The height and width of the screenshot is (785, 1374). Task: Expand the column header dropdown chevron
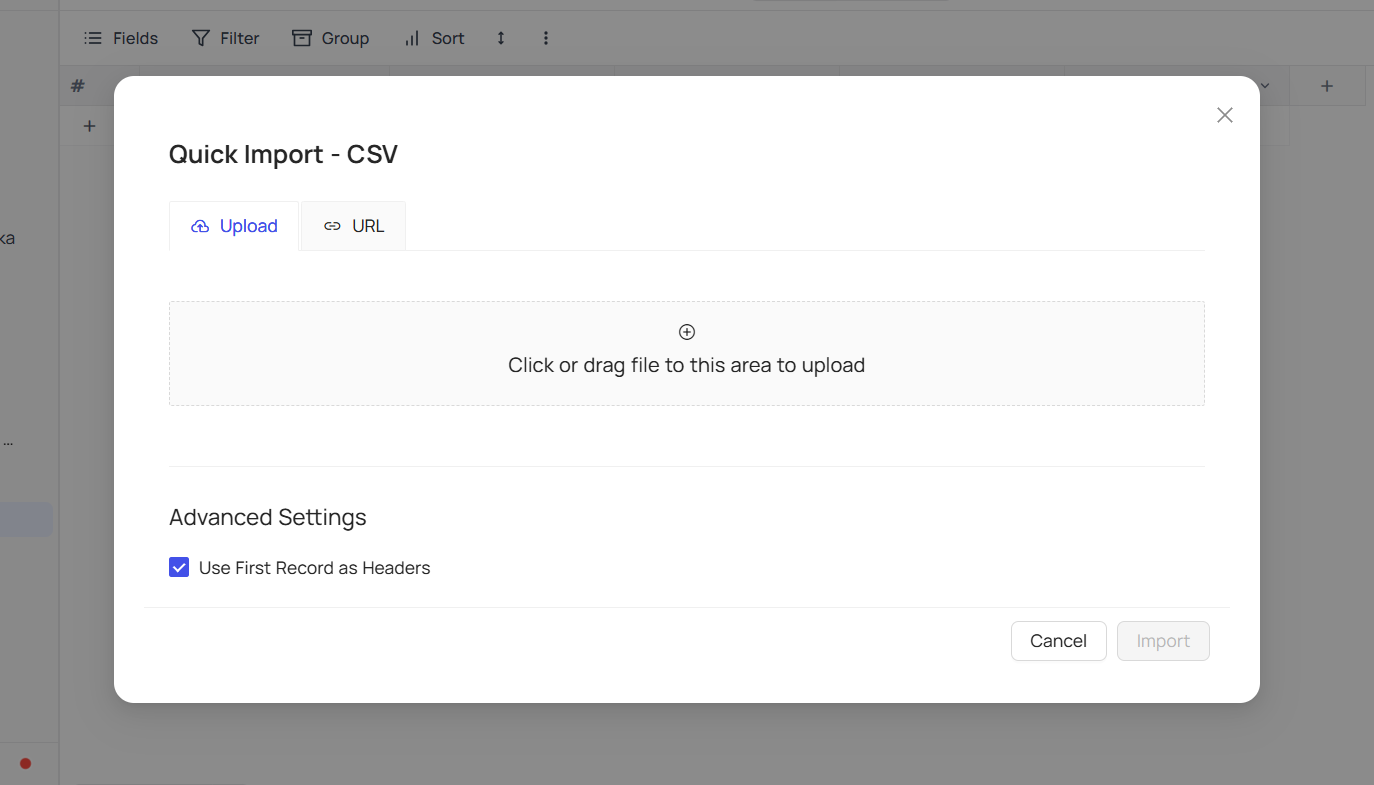click(1265, 87)
